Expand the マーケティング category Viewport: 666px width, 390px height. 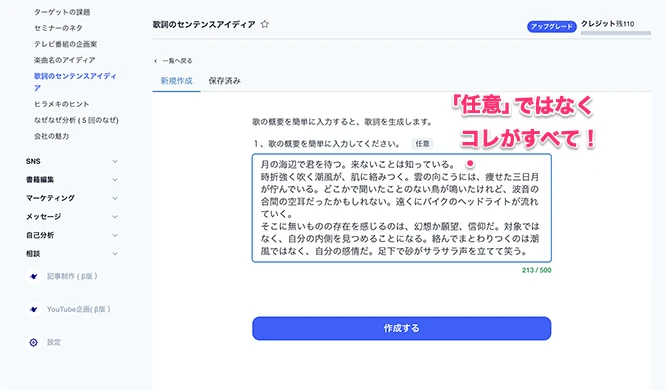[115, 198]
